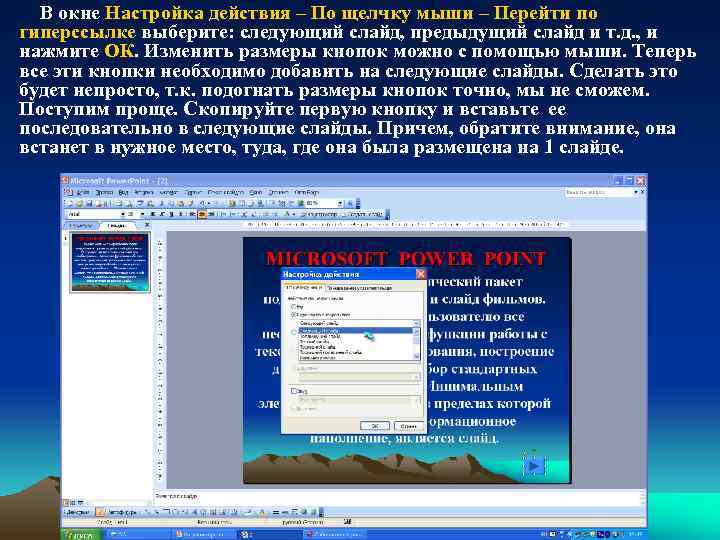Screen dimensions: 720x540
Task: Open the Действия menu in drawing toolbar
Action: [78, 512]
